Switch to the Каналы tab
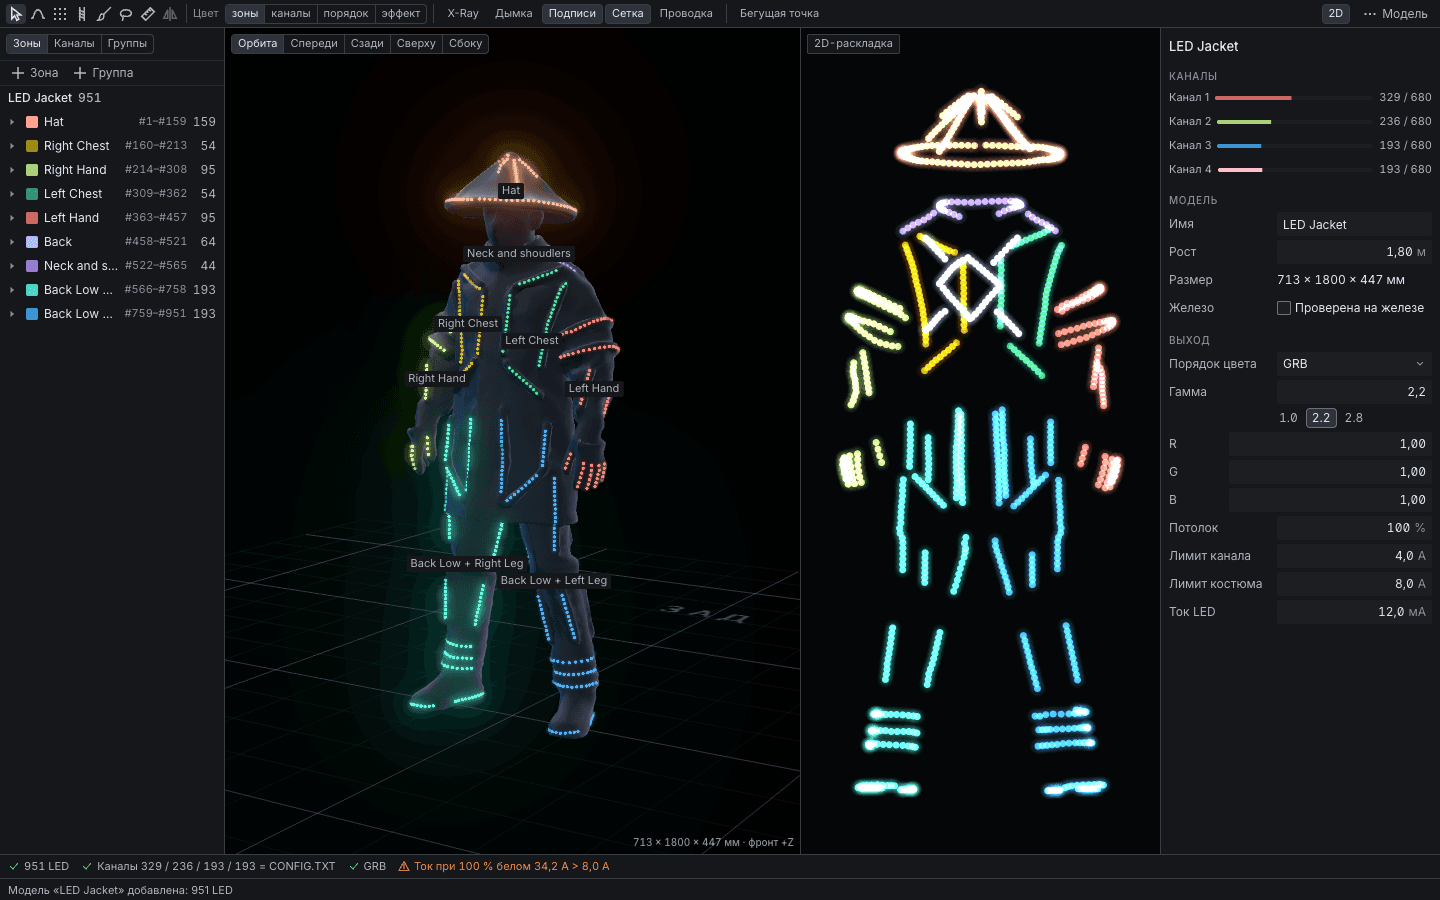Viewport: 1440px width, 900px height. pyautogui.click(x=74, y=44)
